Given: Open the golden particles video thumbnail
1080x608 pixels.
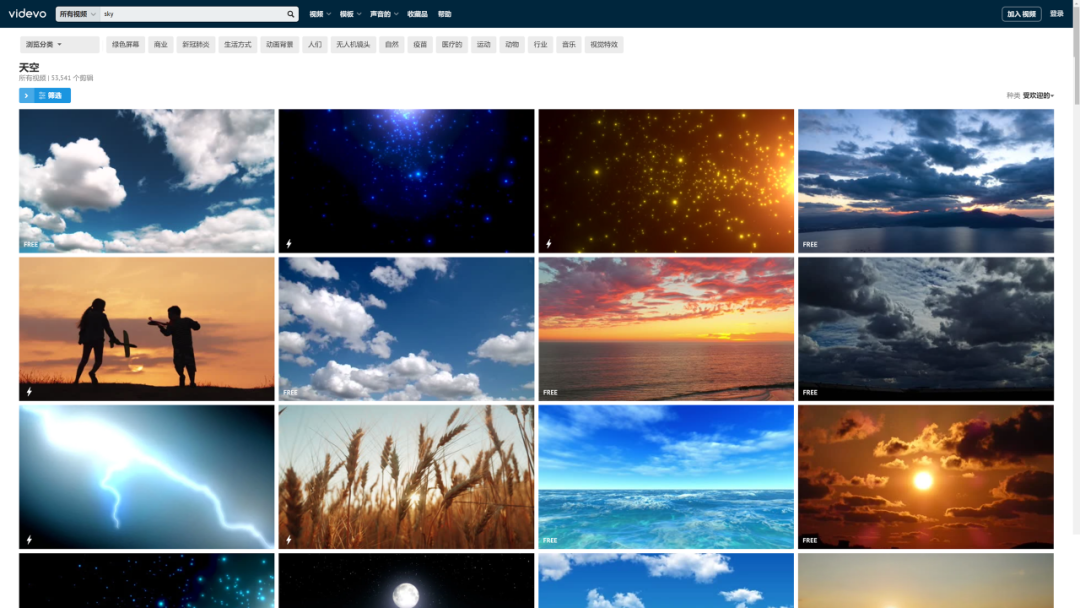Looking at the screenshot, I should click(x=666, y=181).
